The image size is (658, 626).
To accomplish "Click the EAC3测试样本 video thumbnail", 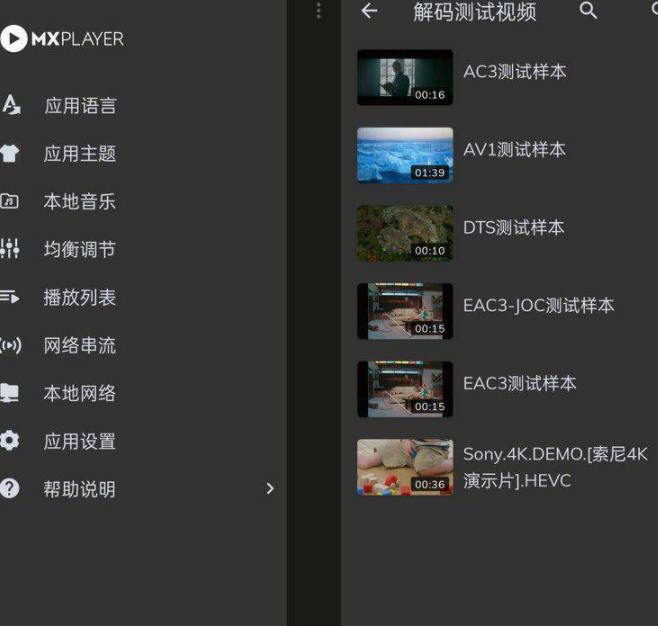I will 405,389.
